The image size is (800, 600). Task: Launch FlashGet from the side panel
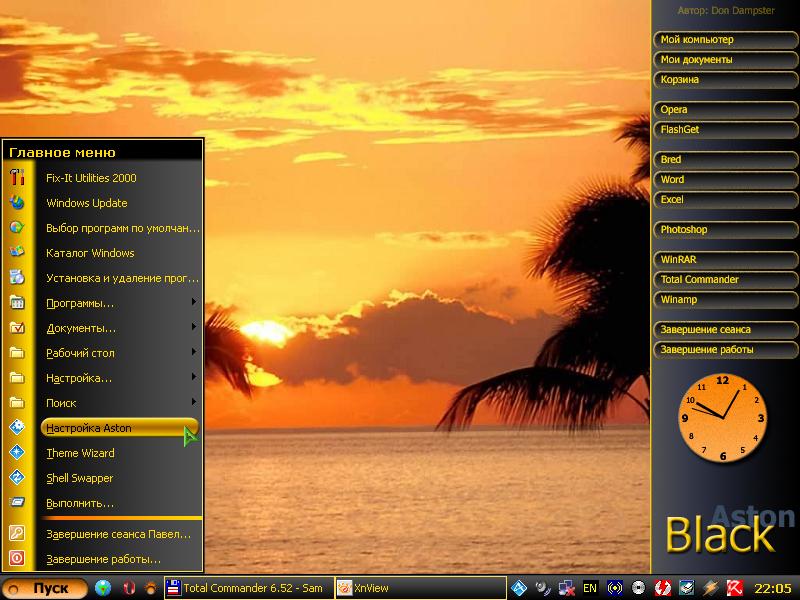[726, 129]
